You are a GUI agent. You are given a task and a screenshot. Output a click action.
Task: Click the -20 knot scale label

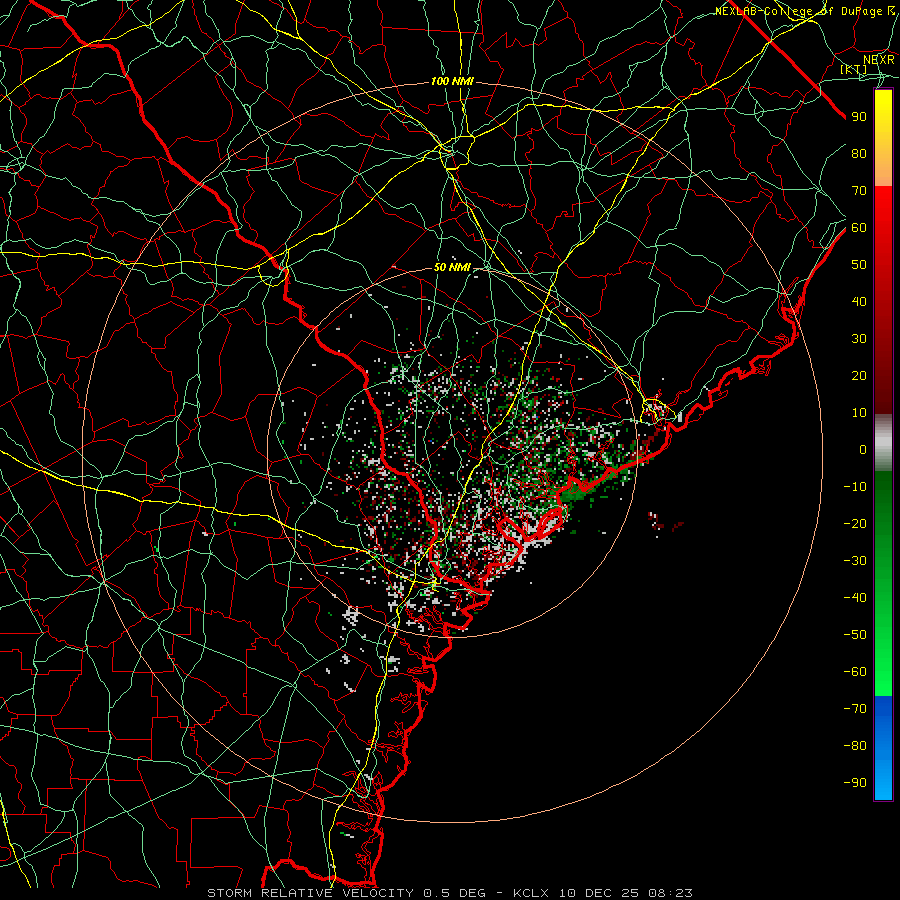pyautogui.click(x=855, y=523)
